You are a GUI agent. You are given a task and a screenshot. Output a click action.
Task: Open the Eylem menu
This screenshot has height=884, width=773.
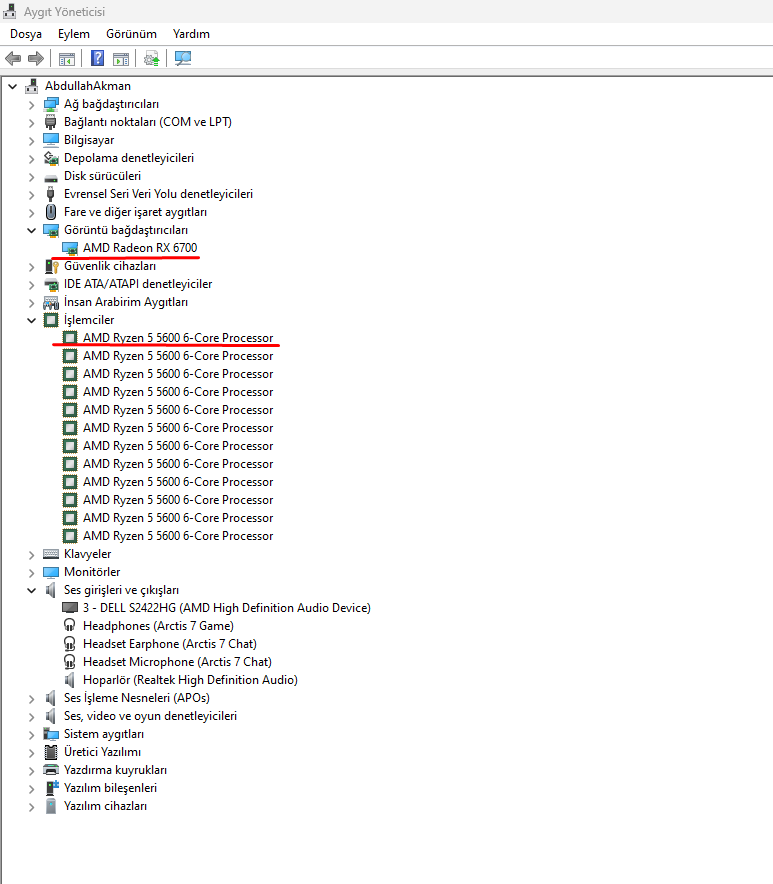point(74,34)
